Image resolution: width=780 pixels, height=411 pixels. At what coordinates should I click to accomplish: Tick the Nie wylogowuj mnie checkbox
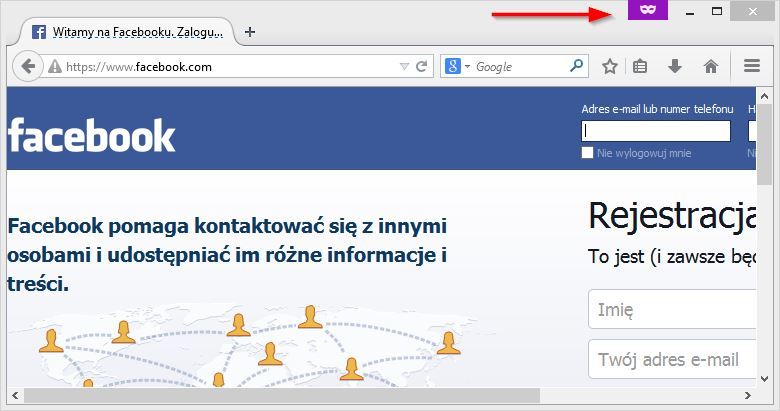(x=587, y=153)
